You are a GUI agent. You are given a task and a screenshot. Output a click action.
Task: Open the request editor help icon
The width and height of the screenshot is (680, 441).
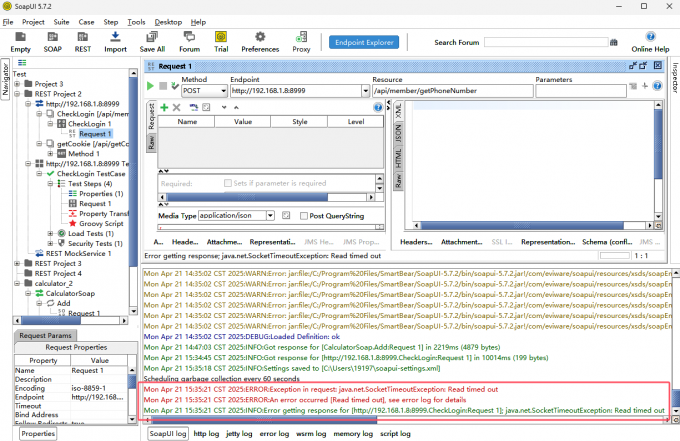click(378, 107)
